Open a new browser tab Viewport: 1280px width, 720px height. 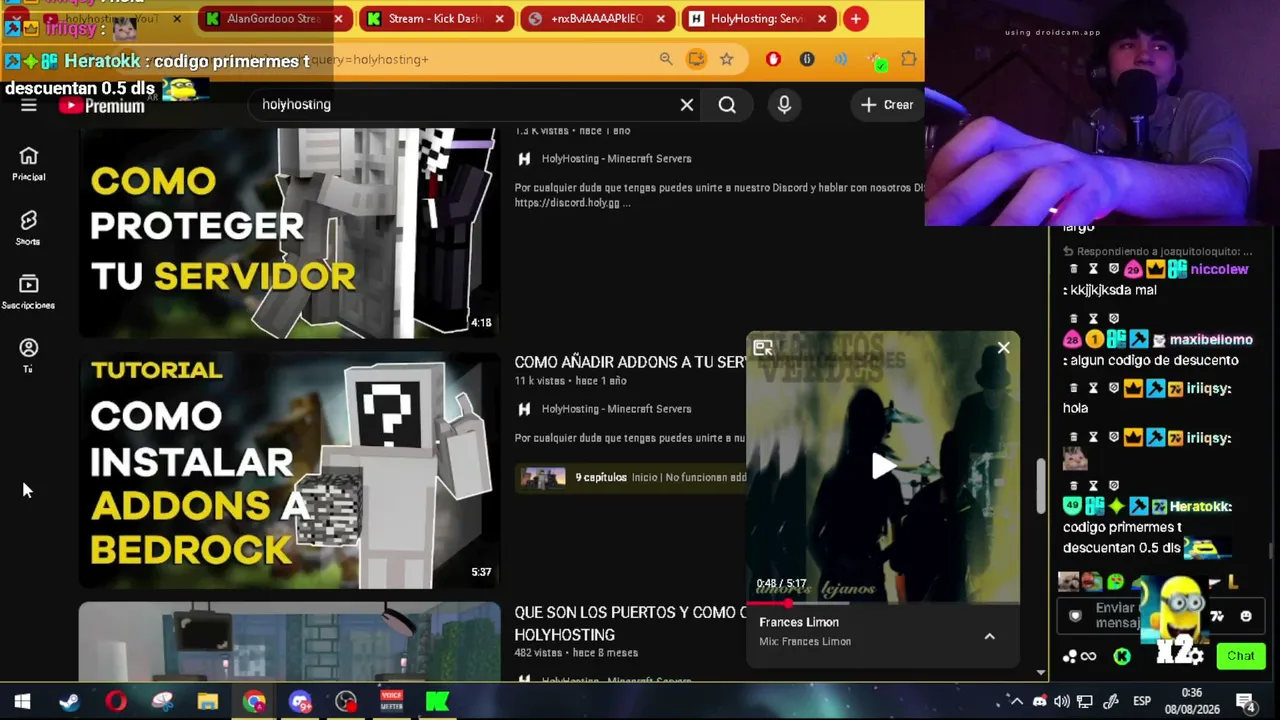(855, 18)
